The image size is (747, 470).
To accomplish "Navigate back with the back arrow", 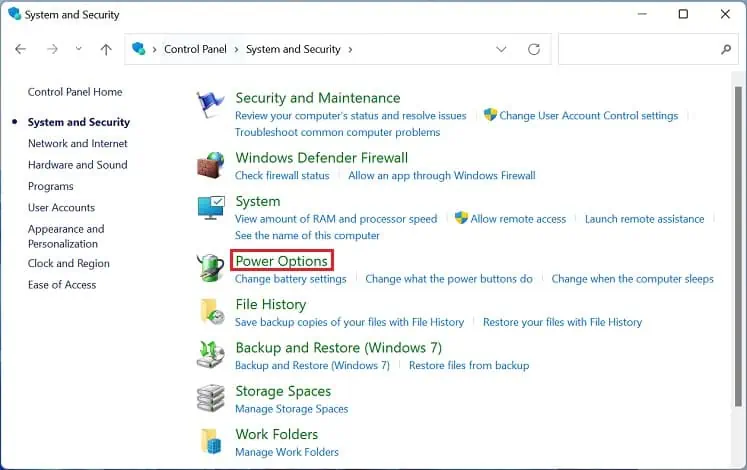I will (x=21, y=49).
